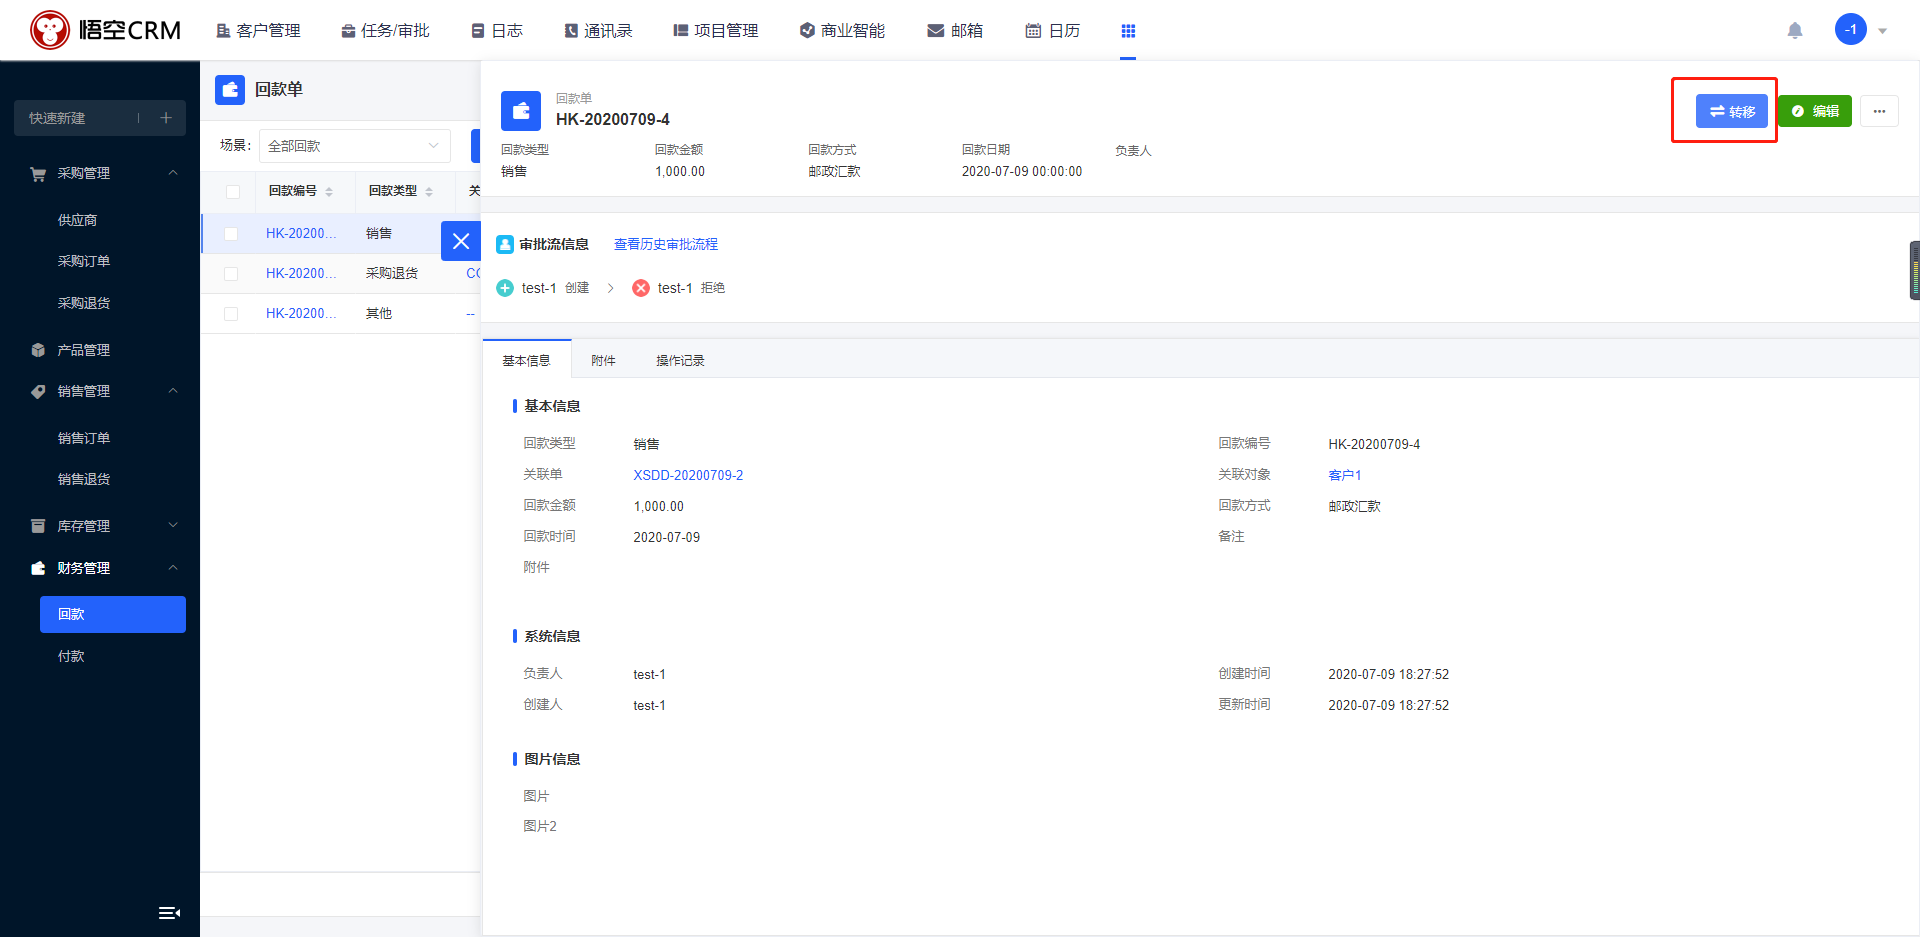Switch to the 附件 tab
This screenshot has width=1920, height=937.
coord(603,360)
